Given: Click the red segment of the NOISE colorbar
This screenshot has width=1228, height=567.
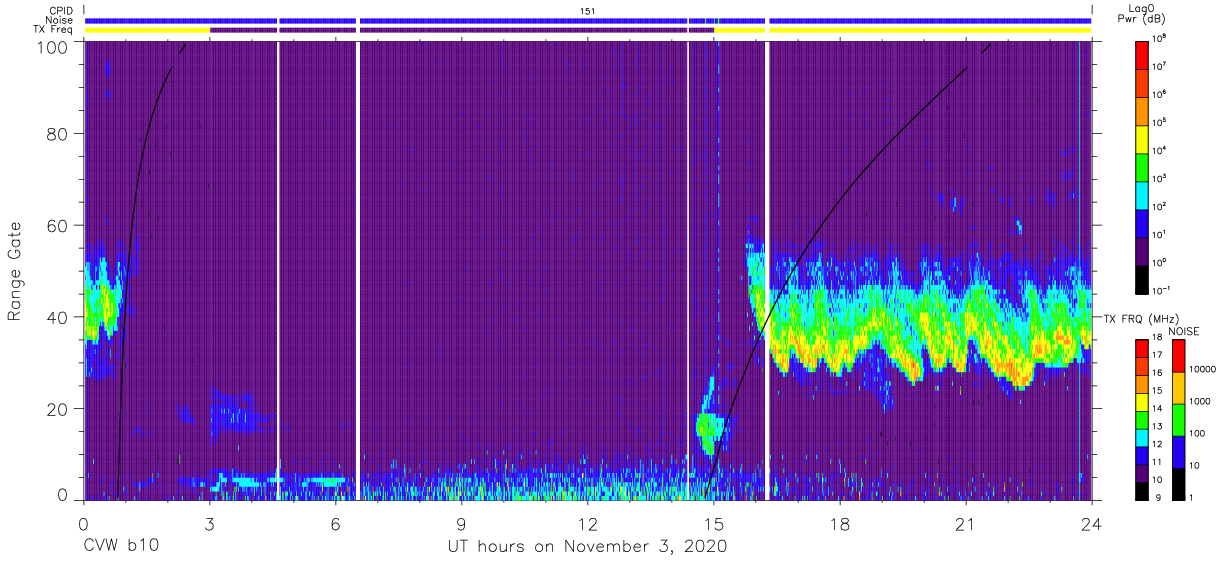Looking at the screenshot, I should coord(1177,356).
